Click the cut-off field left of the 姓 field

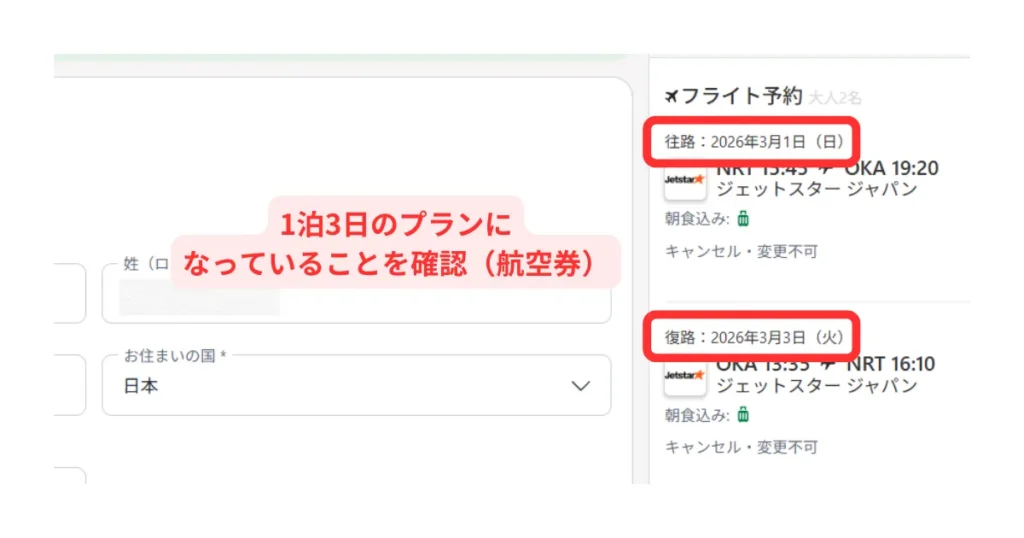point(70,294)
